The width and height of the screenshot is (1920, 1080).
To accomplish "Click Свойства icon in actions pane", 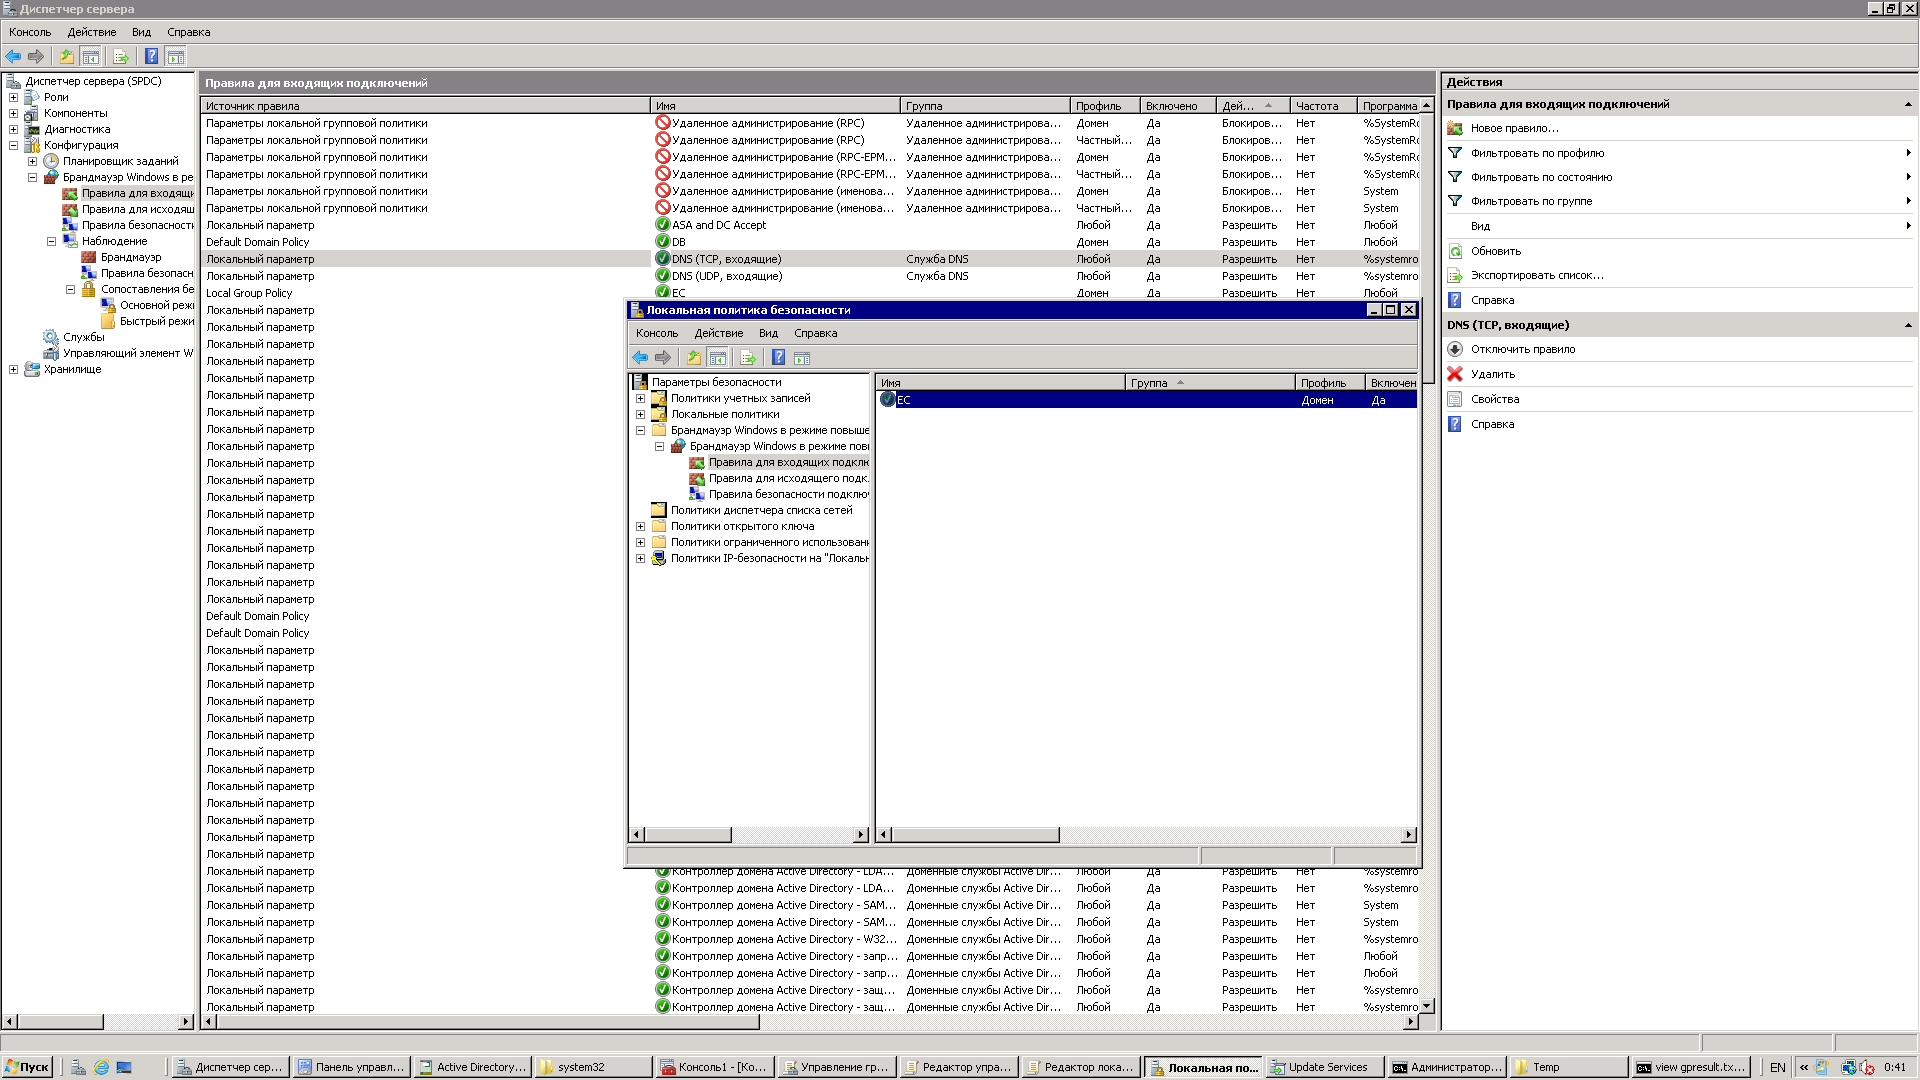I will coord(1455,399).
